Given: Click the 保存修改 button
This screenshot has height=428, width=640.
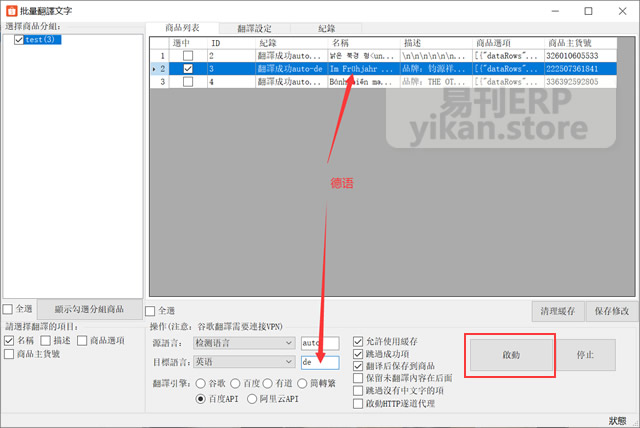Looking at the screenshot, I should click(x=609, y=311).
